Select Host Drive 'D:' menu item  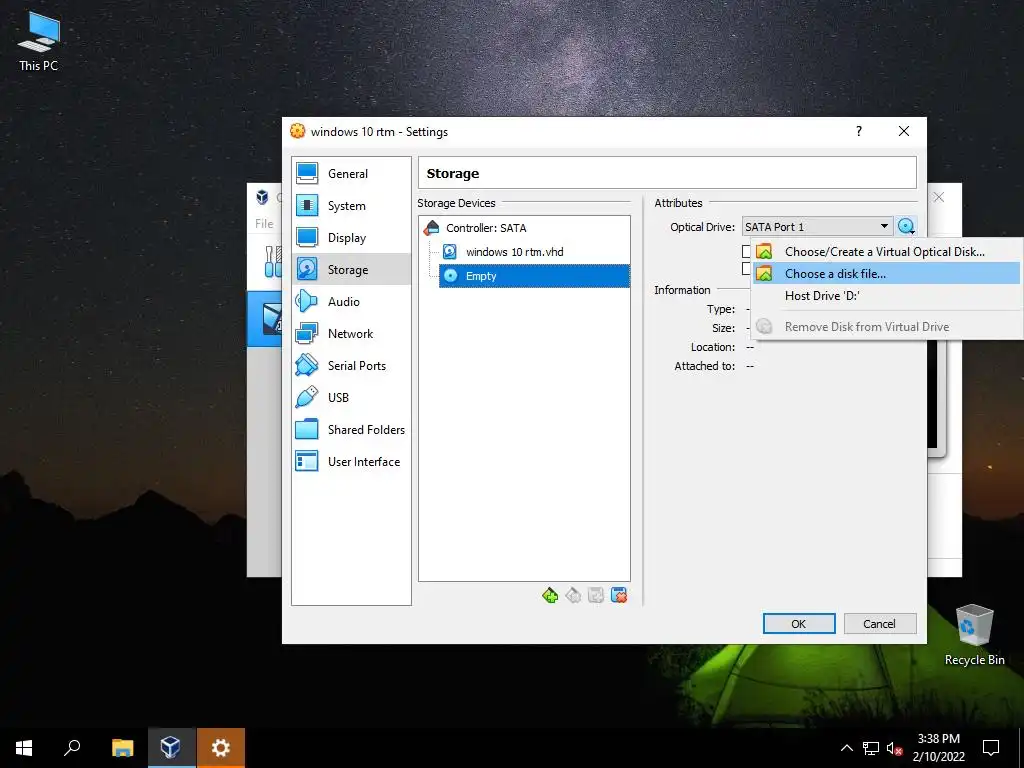[886, 296]
